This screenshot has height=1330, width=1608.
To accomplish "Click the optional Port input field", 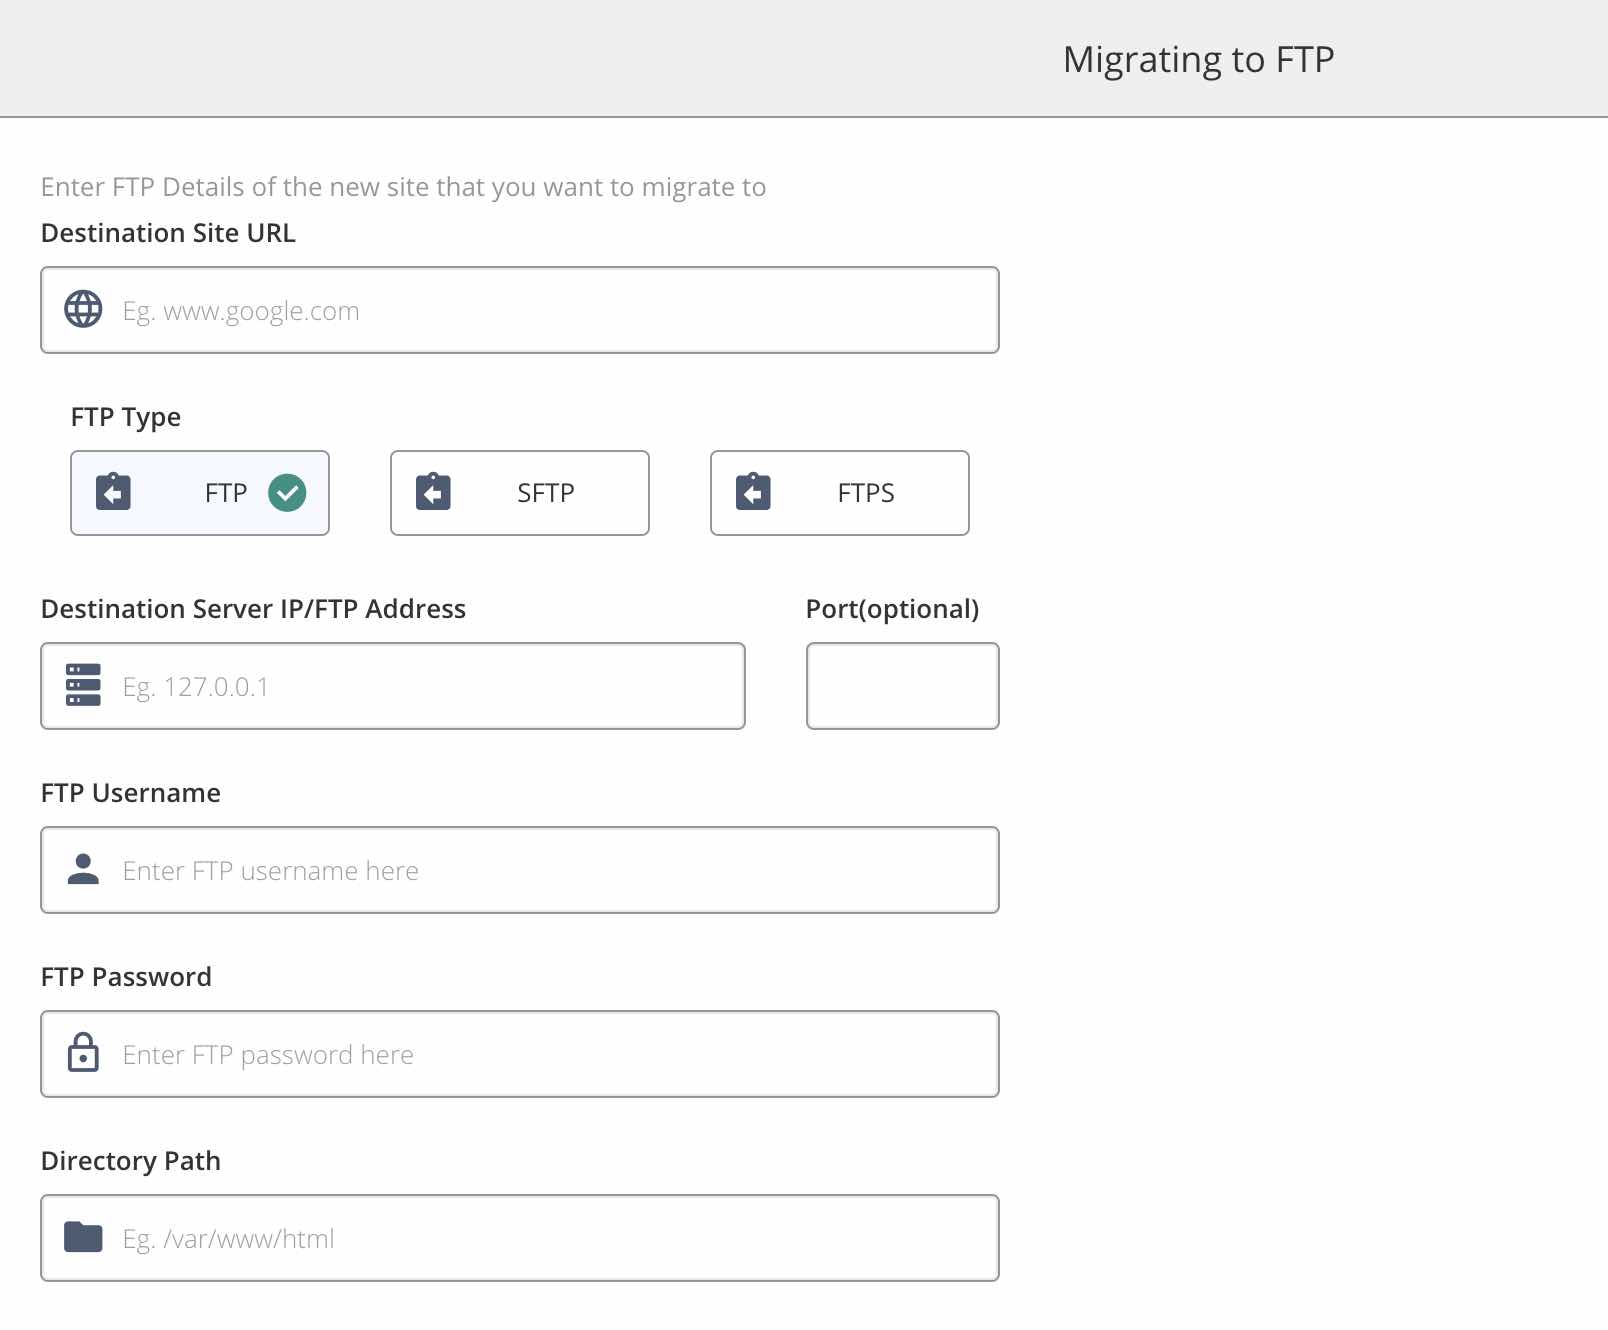I will point(901,686).
